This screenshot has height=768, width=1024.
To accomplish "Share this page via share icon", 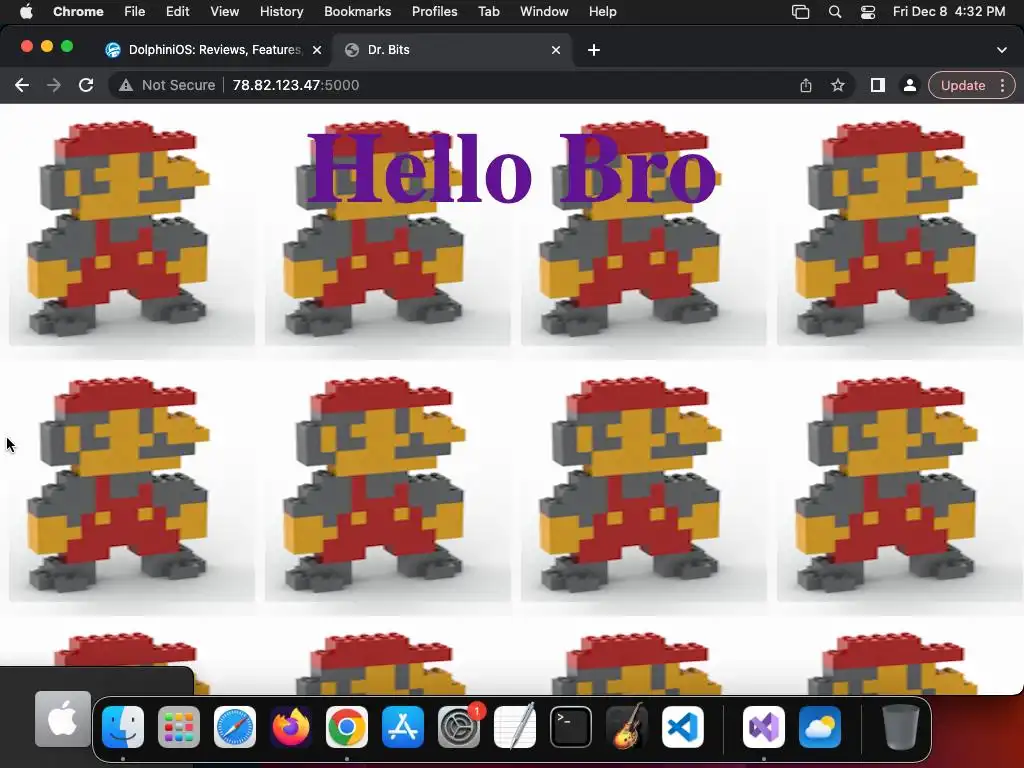I will (x=806, y=85).
